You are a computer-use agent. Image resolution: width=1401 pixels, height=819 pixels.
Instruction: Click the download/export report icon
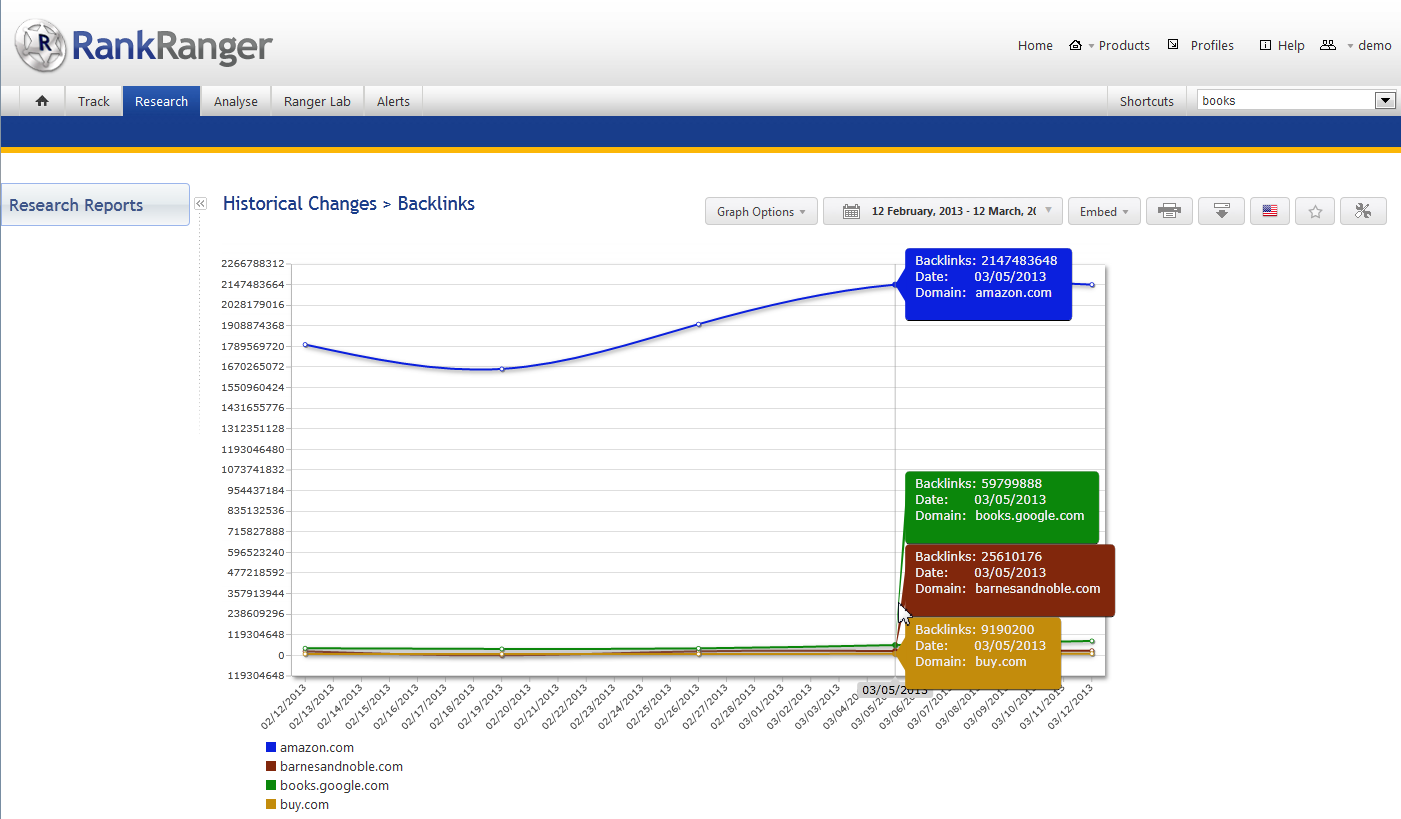[x=1220, y=211]
